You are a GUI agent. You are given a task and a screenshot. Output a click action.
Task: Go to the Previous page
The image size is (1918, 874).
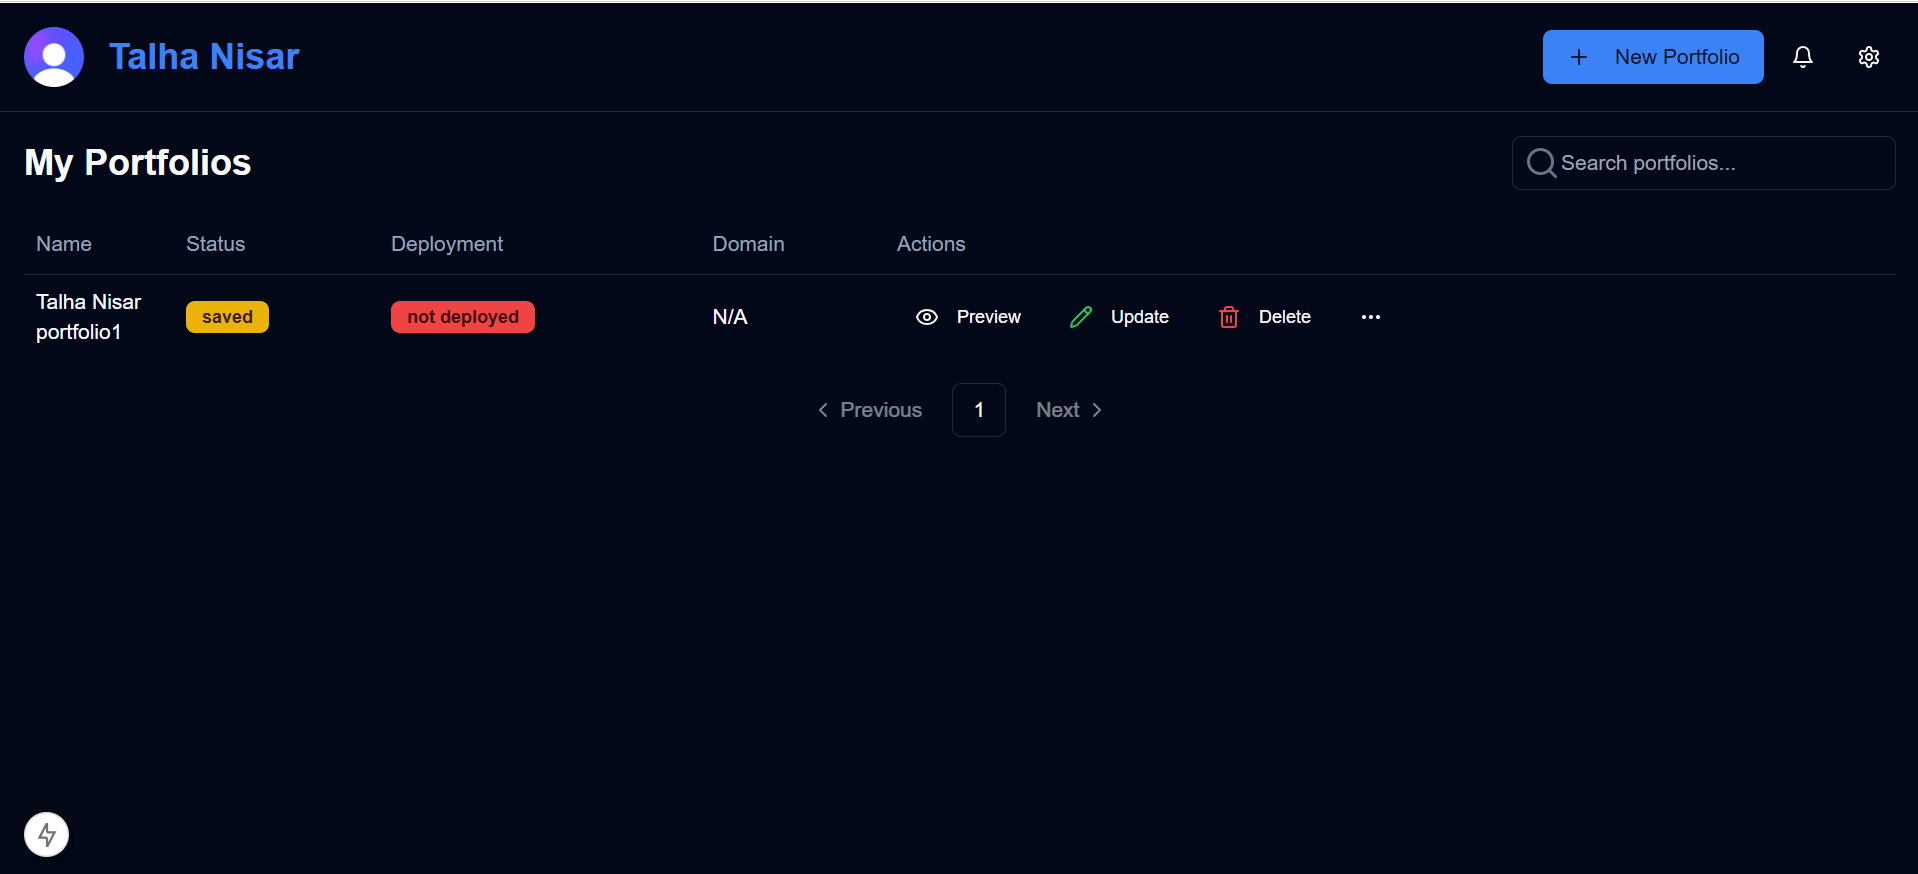(870, 410)
